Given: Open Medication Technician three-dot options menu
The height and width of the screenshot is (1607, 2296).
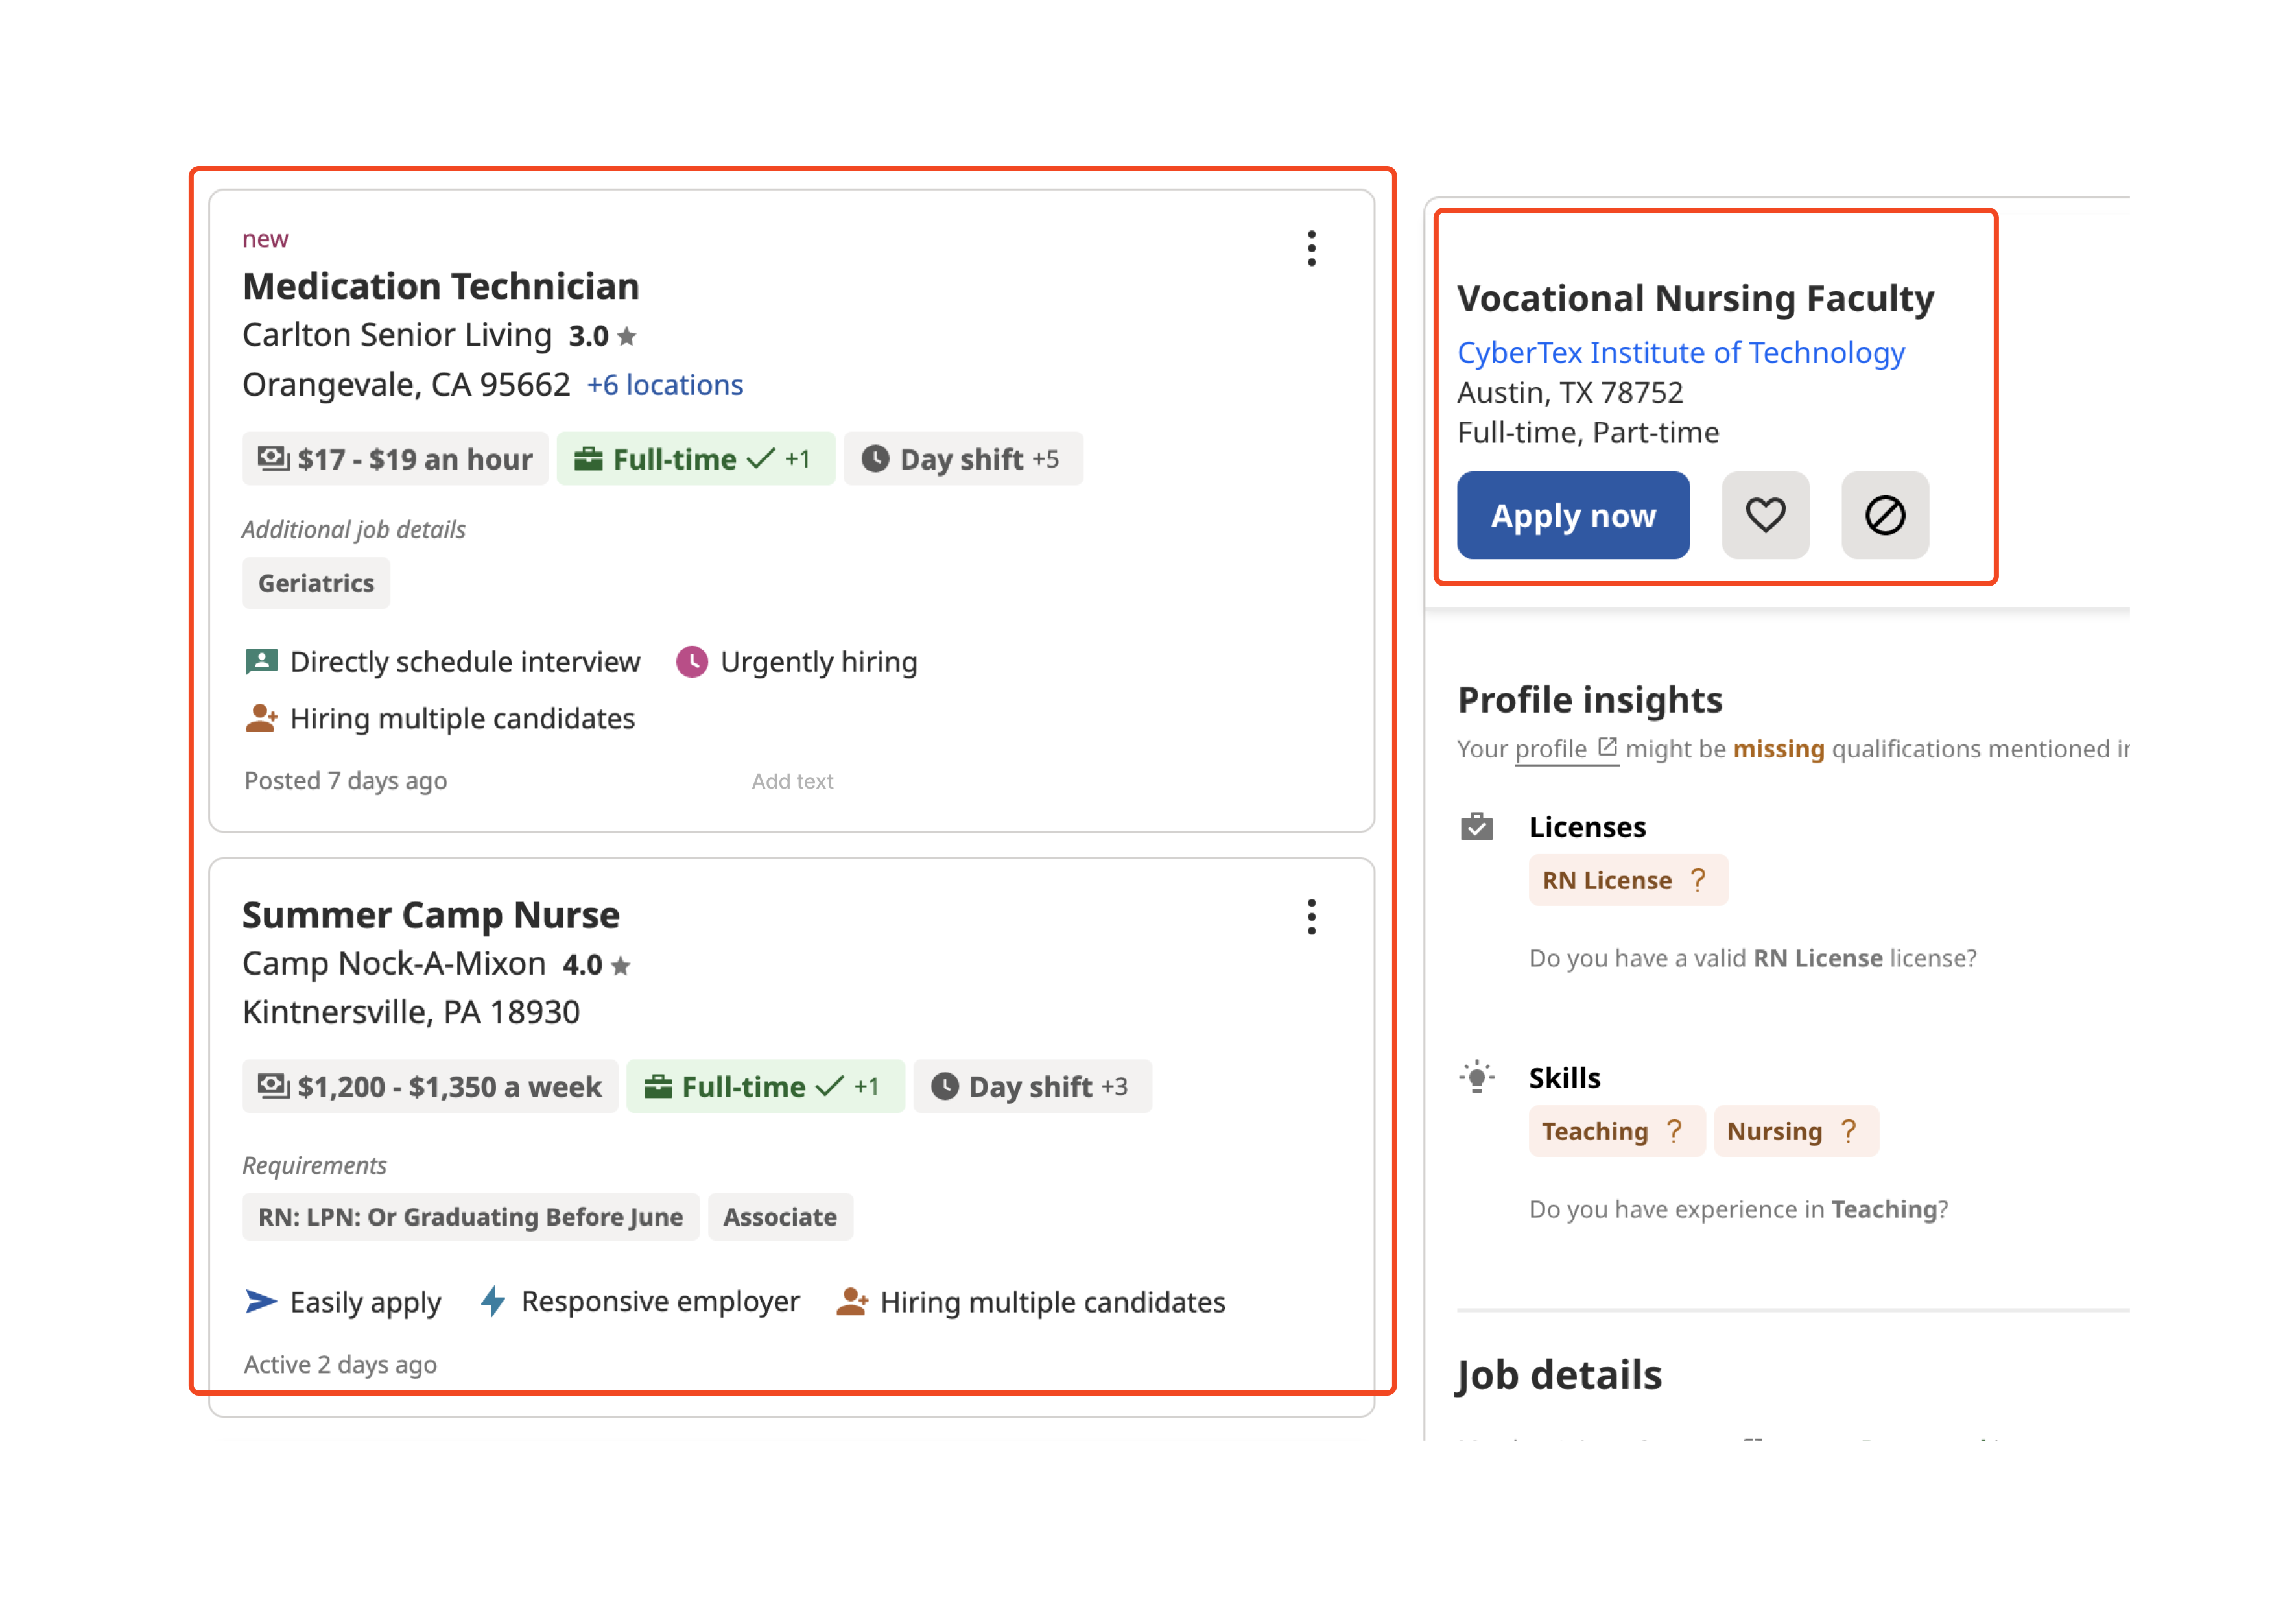Looking at the screenshot, I should point(1311,248).
